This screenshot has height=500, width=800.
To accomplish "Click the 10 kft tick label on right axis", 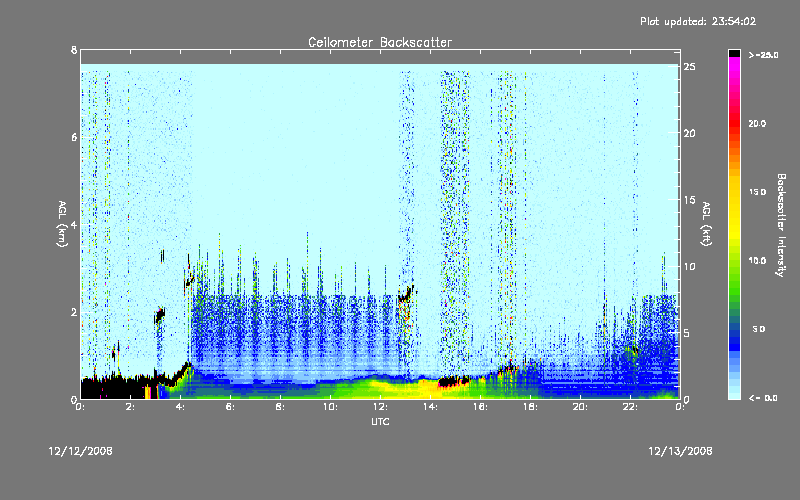I will [x=690, y=266].
